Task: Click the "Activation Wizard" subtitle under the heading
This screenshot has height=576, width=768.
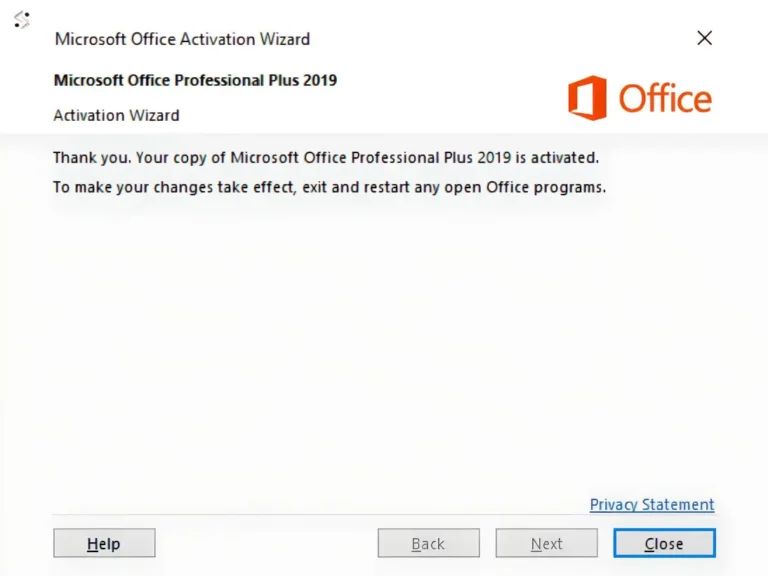Action: pos(116,115)
